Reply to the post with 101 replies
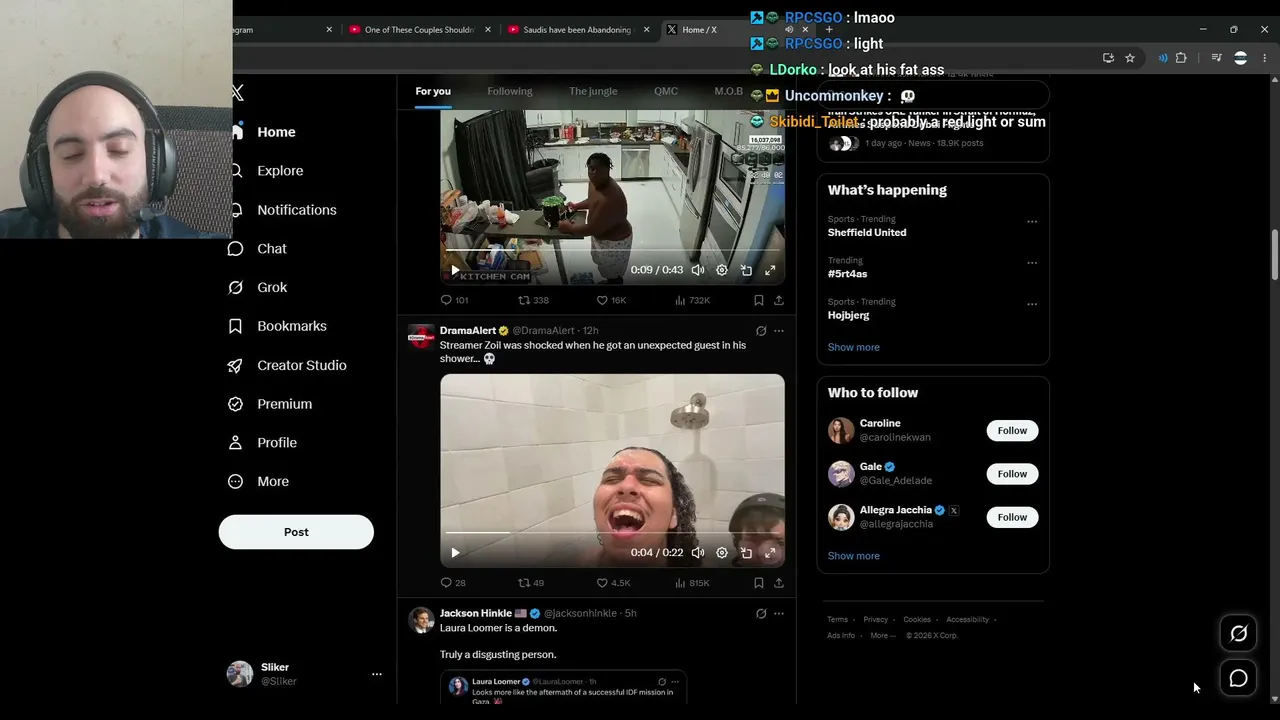The height and width of the screenshot is (720, 1280). [x=454, y=300]
